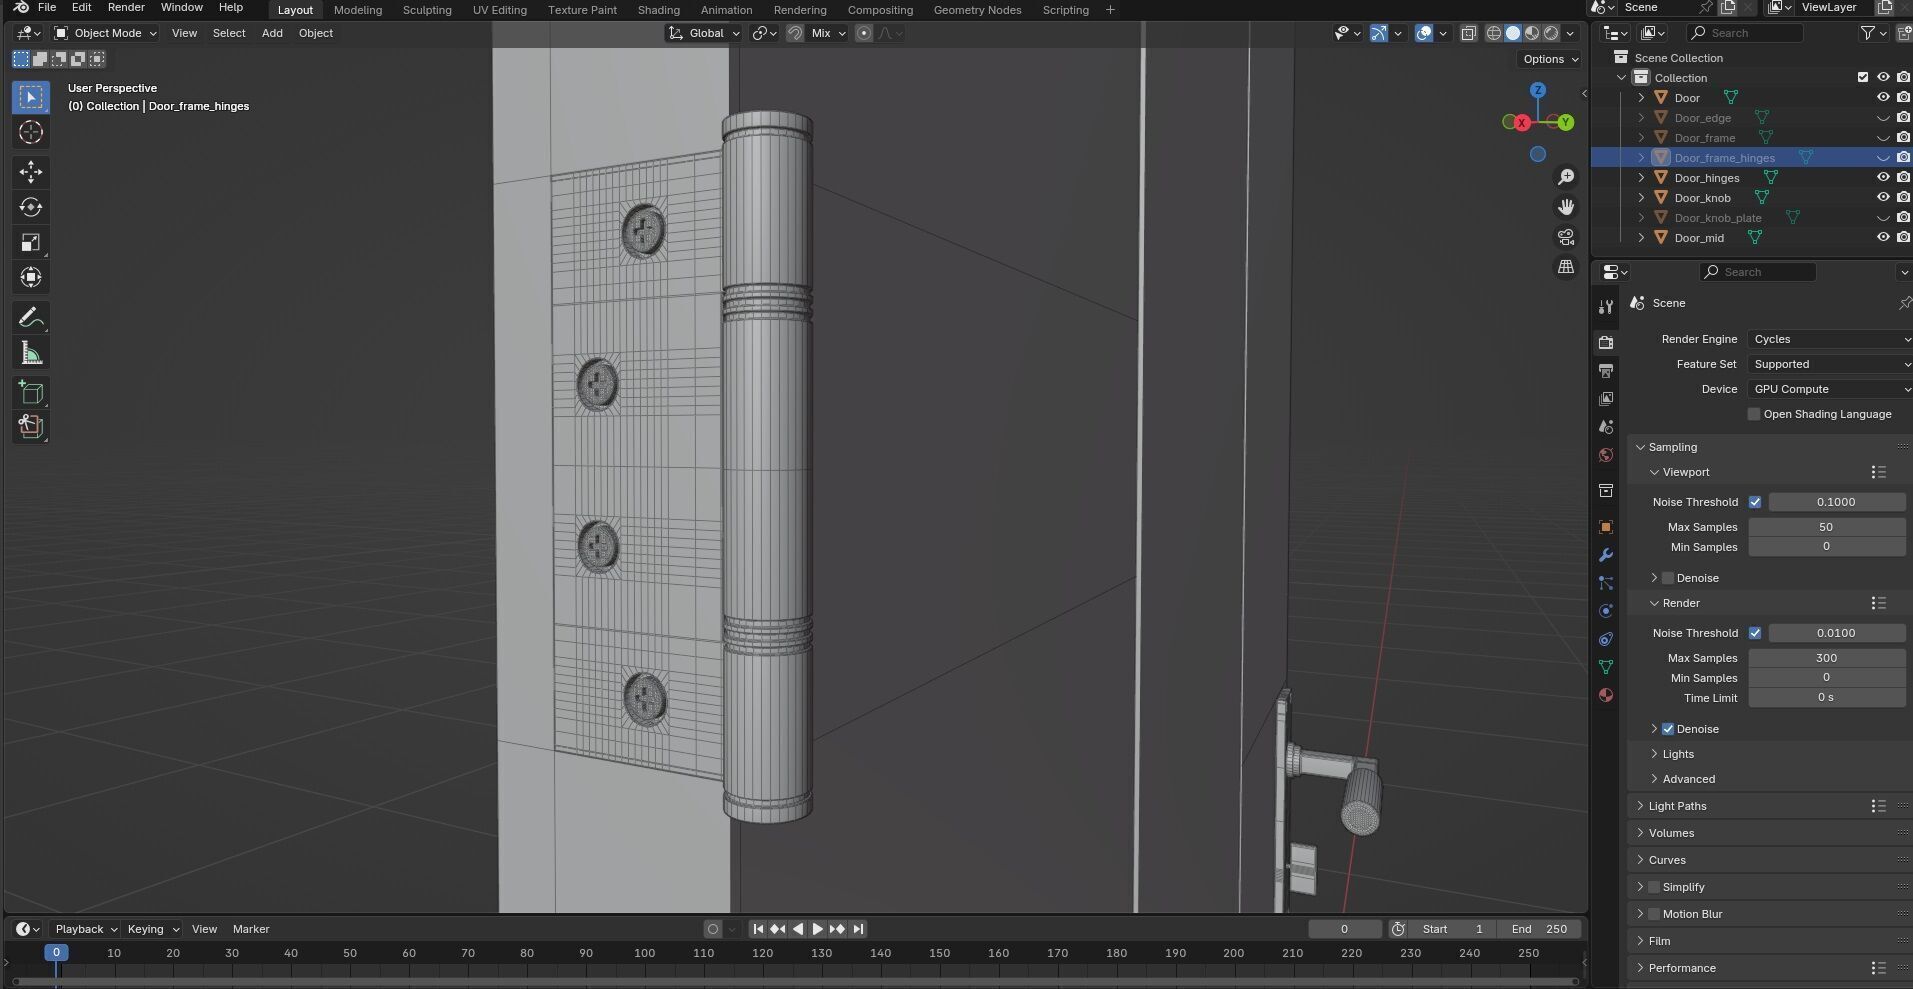Open the Edit menu
This screenshot has width=1913, height=989.
(82, 7)
